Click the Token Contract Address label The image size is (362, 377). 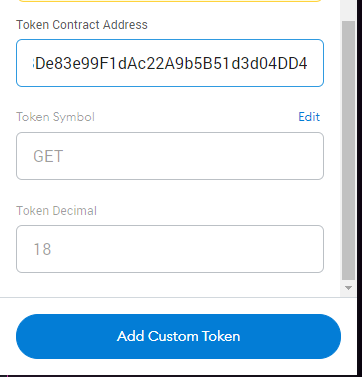(x=82, y=25)
